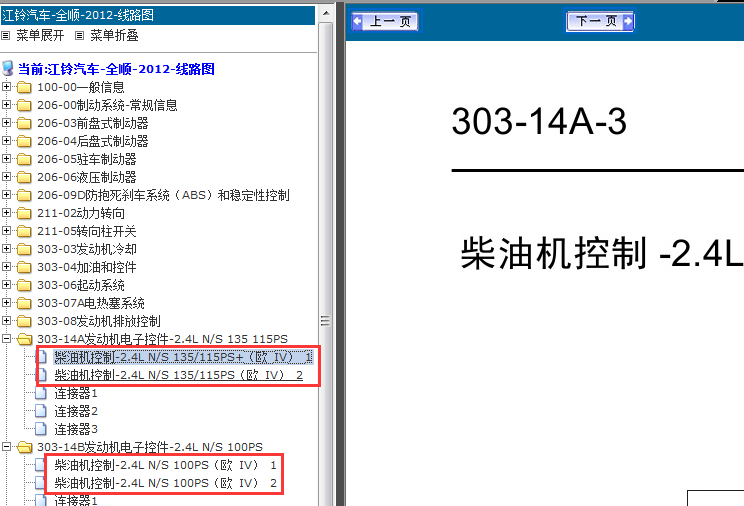Screen dimensions: 744x506
Task: Click the open folder icon of 303-14B
Action: pyautogui.click(x=25, y=447)
